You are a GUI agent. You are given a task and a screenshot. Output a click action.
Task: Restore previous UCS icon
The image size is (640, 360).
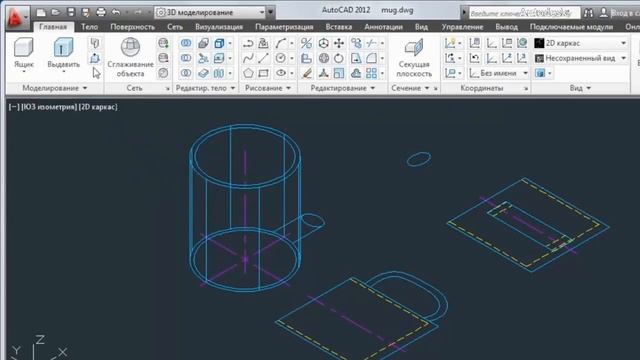click(474, 58)
